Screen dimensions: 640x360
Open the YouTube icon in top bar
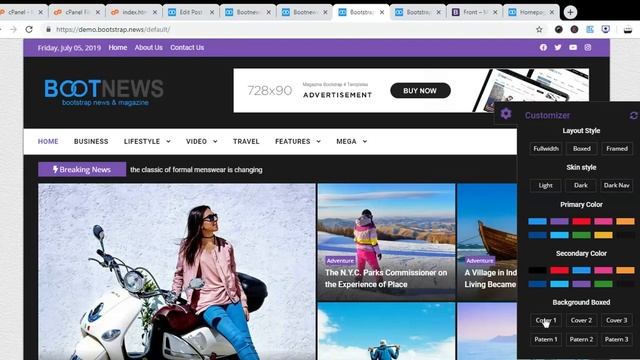[573, 47]
